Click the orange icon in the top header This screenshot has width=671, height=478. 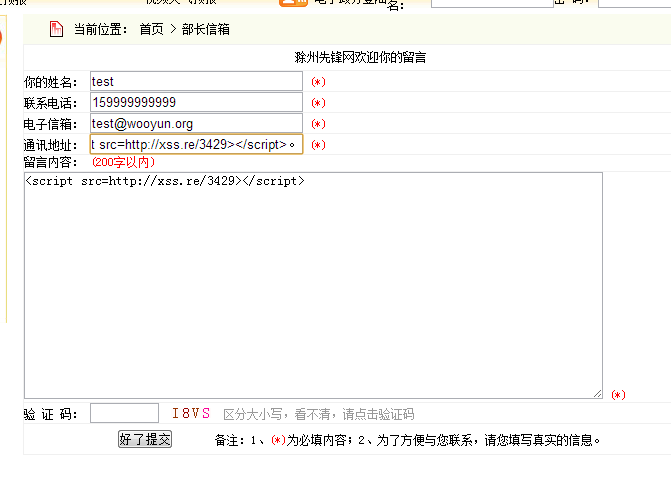click(x=293, y=3)
